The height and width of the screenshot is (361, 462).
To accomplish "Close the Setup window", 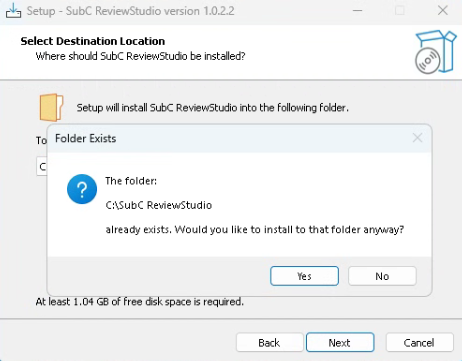I will (x=443, y=10).
